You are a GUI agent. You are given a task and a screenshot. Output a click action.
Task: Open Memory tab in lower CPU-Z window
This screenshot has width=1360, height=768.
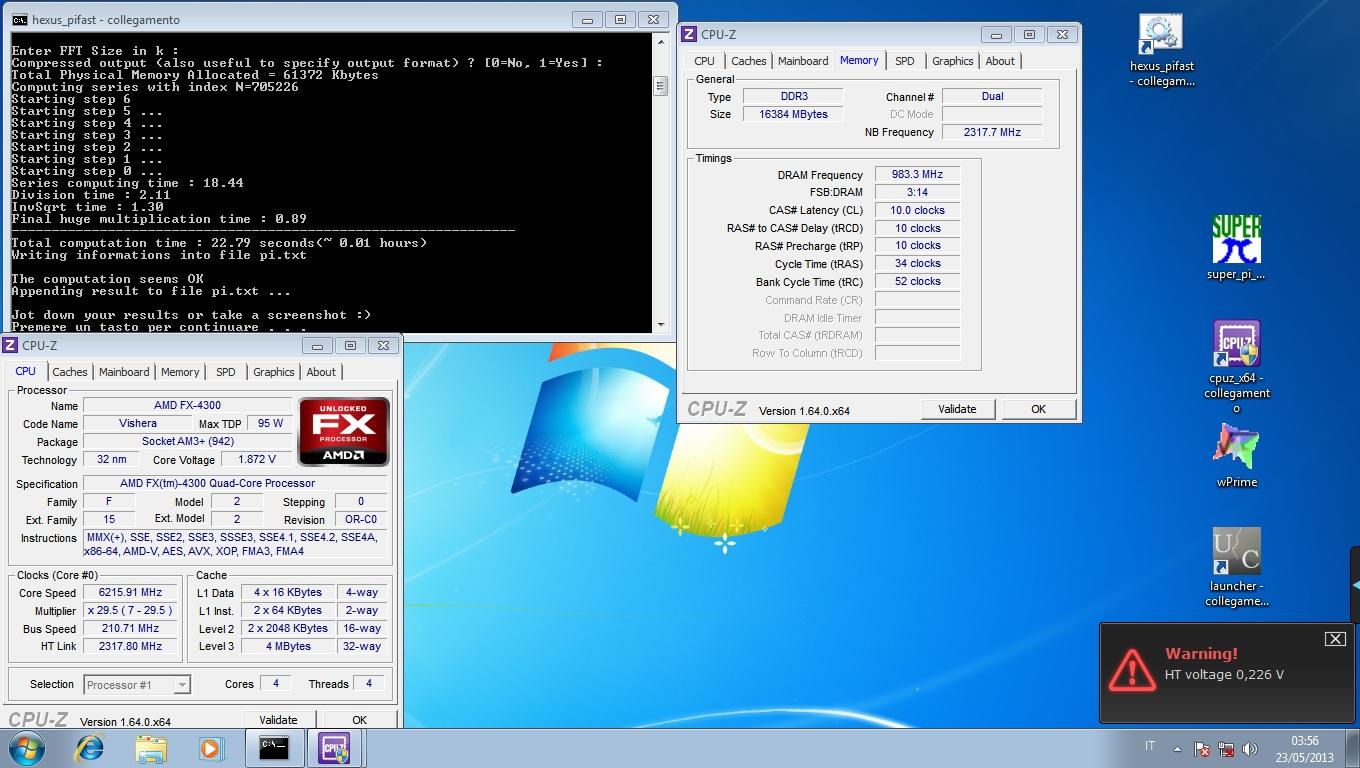tap(180, 372)
